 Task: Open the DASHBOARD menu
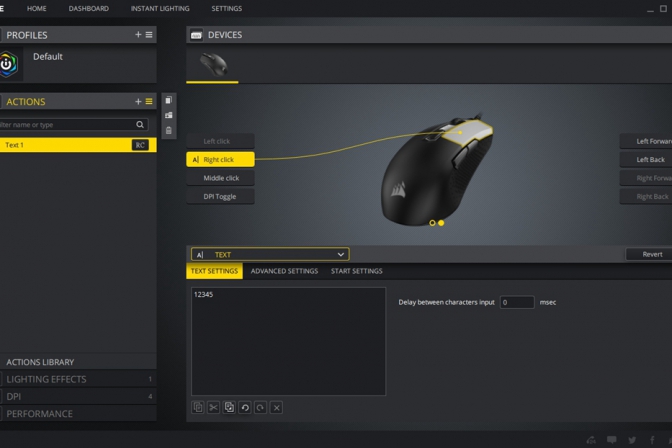click(89, 9)
